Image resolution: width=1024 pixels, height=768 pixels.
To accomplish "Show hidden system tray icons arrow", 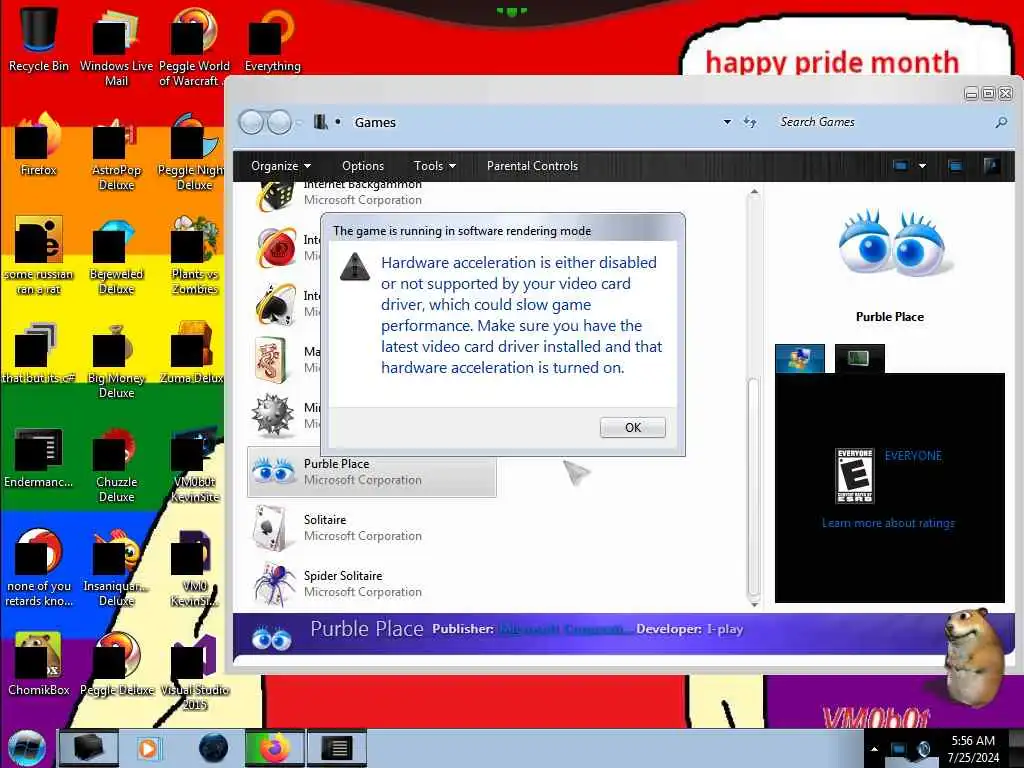I will 874,749.
